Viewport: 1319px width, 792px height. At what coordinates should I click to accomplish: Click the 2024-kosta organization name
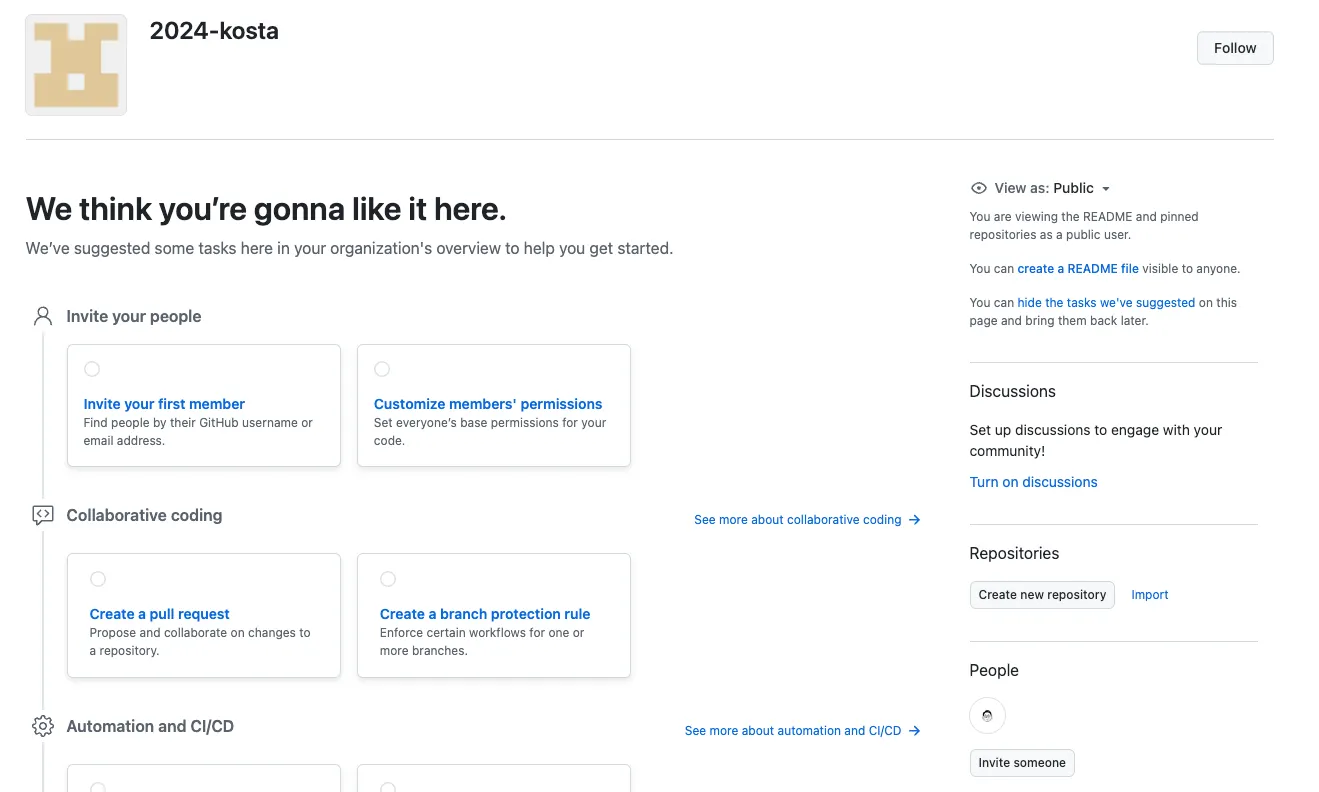[214, 31]
